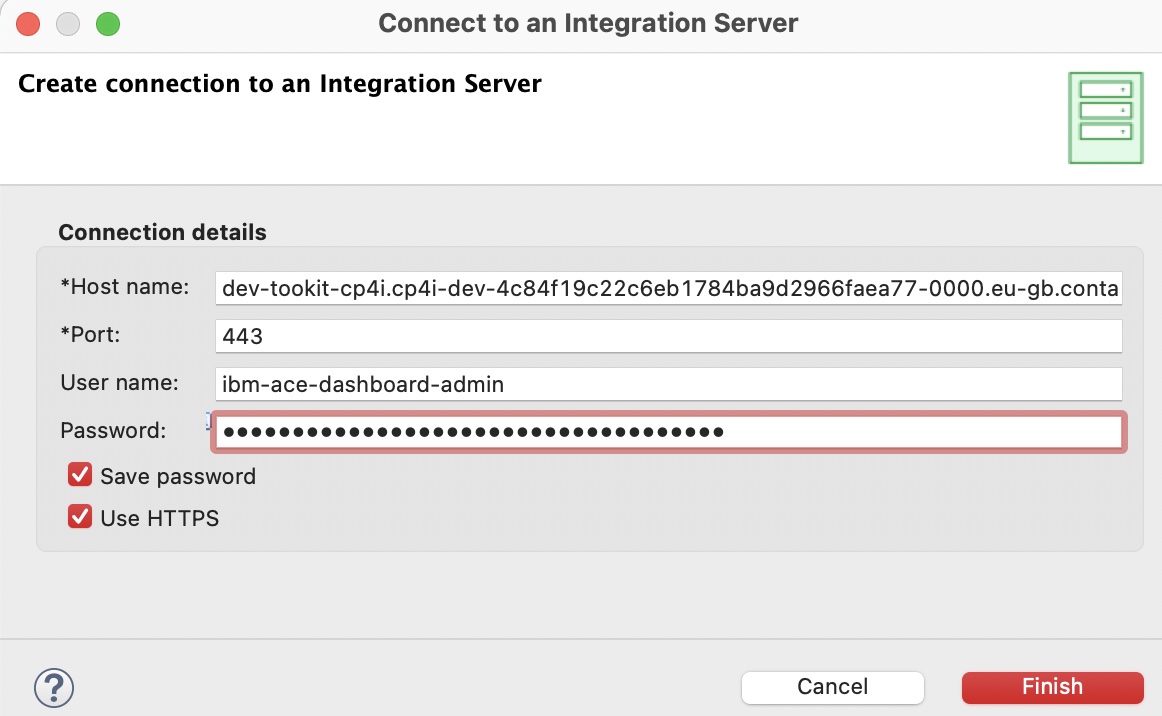Click the green zoom traffic light button
1162x716 pixels.
(x=106, y=23)
